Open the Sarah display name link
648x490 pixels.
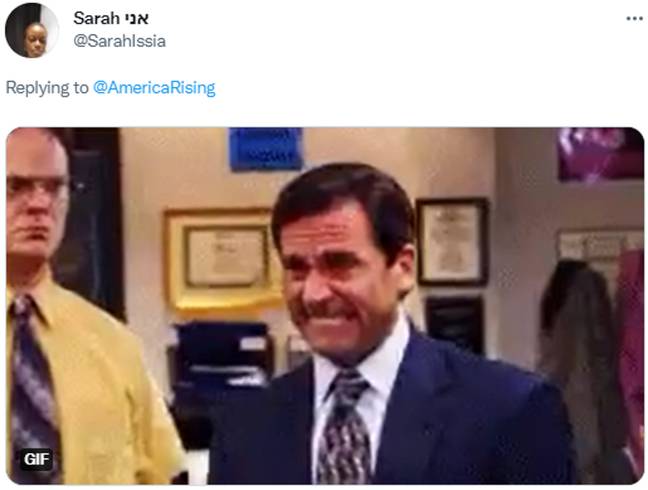pos(97,18)
